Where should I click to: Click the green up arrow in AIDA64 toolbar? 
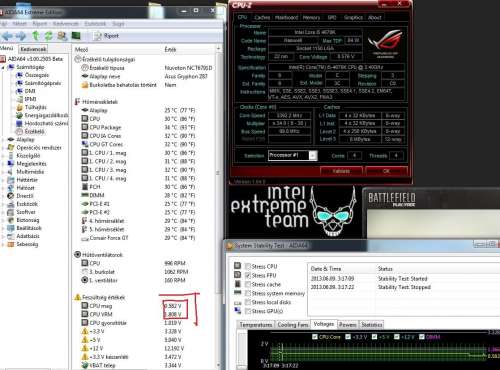pyautogui.click(x=36, y=36)
